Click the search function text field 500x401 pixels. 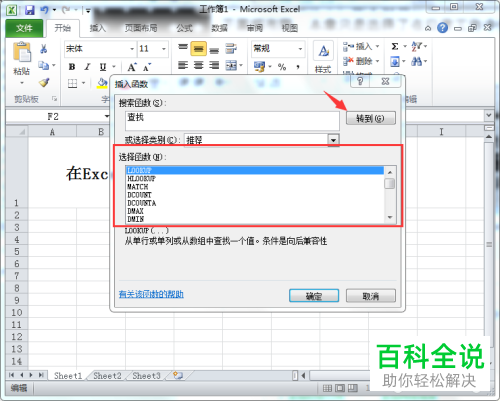(x=232, y=121)
